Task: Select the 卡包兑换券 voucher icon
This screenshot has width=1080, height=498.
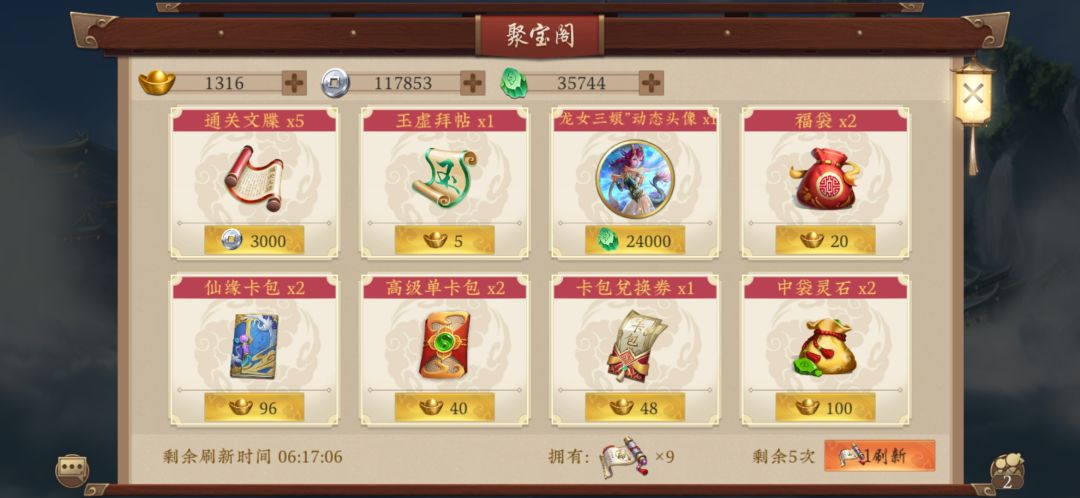Action: [635, 346]
